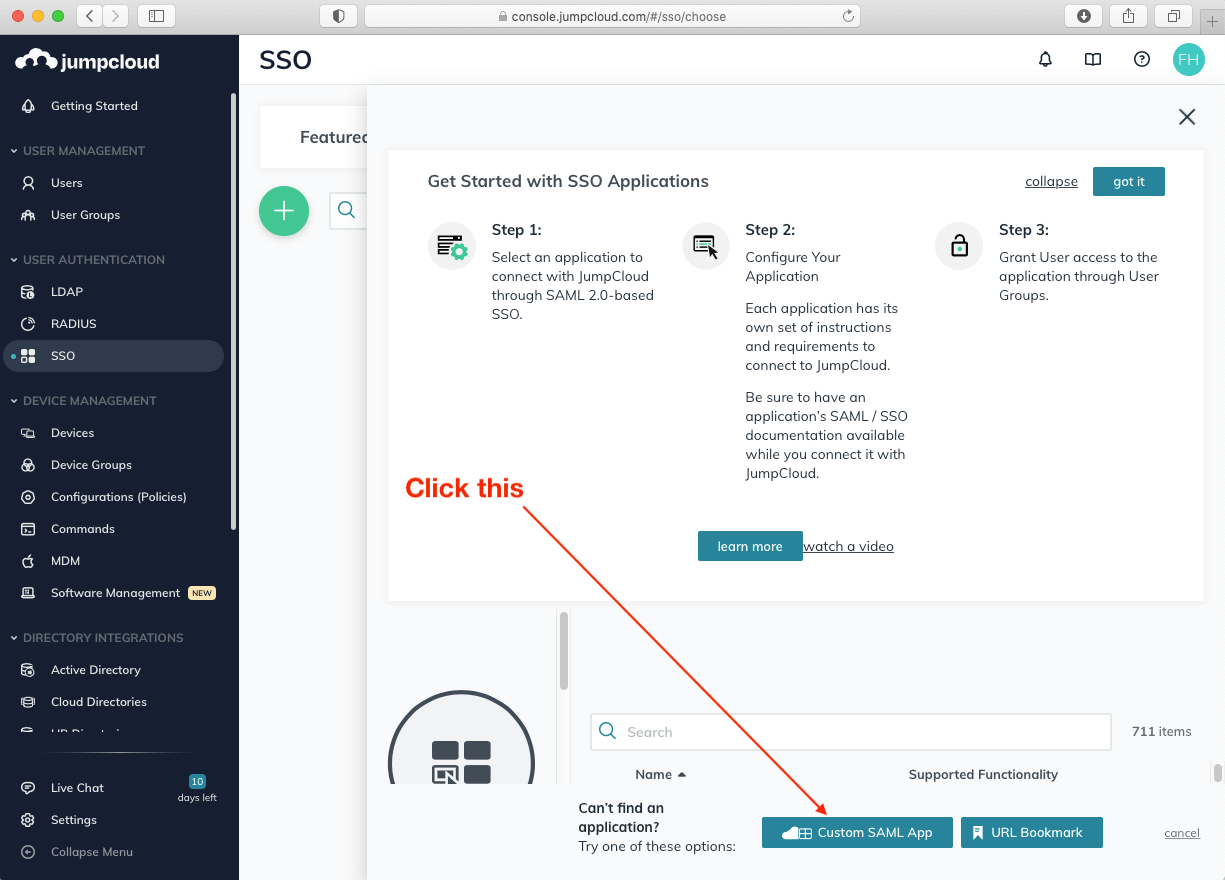The height and width of the screenshot is (880, 1225).
Task: Click URL Bookmark button
Action: [x=1031, y=832]
